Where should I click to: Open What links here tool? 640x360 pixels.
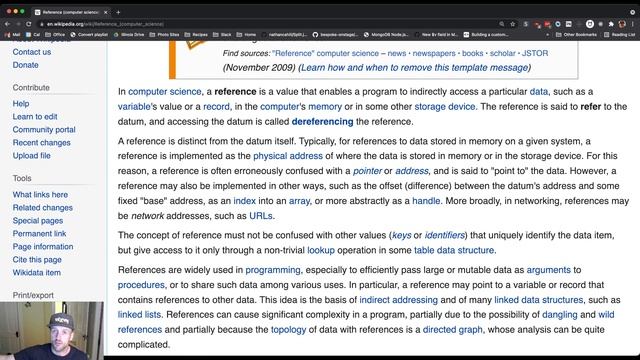click(40, 195)
